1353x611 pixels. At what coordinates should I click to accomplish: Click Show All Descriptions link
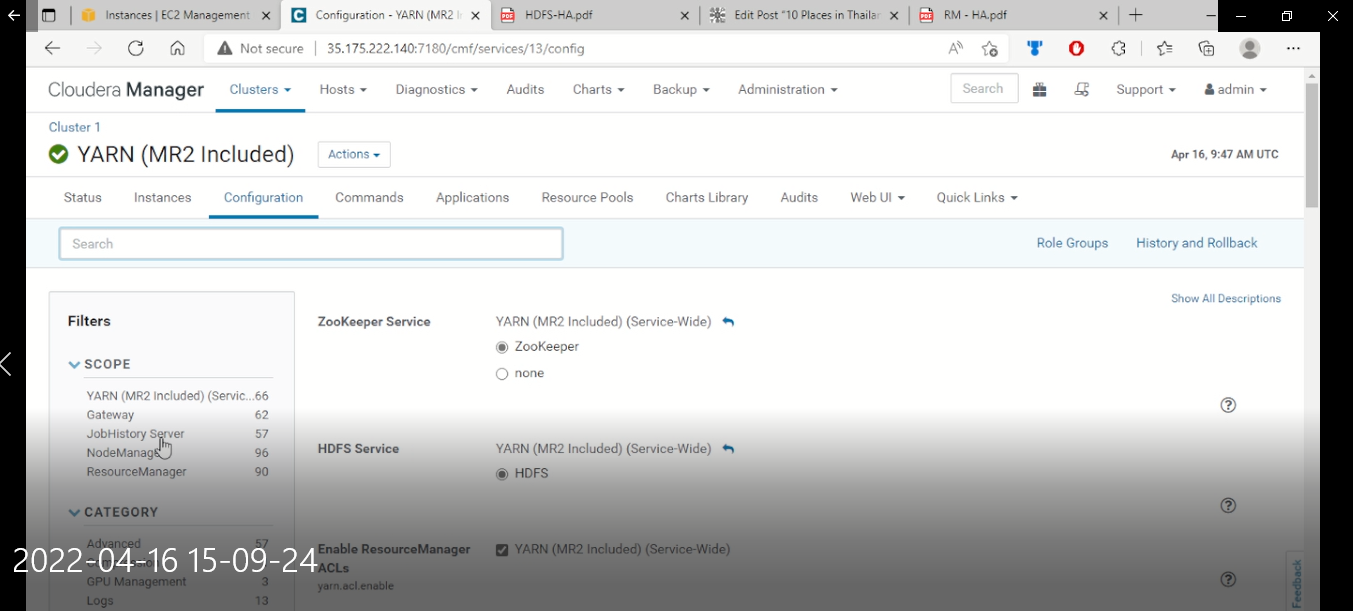click(x=1226, y=298)
